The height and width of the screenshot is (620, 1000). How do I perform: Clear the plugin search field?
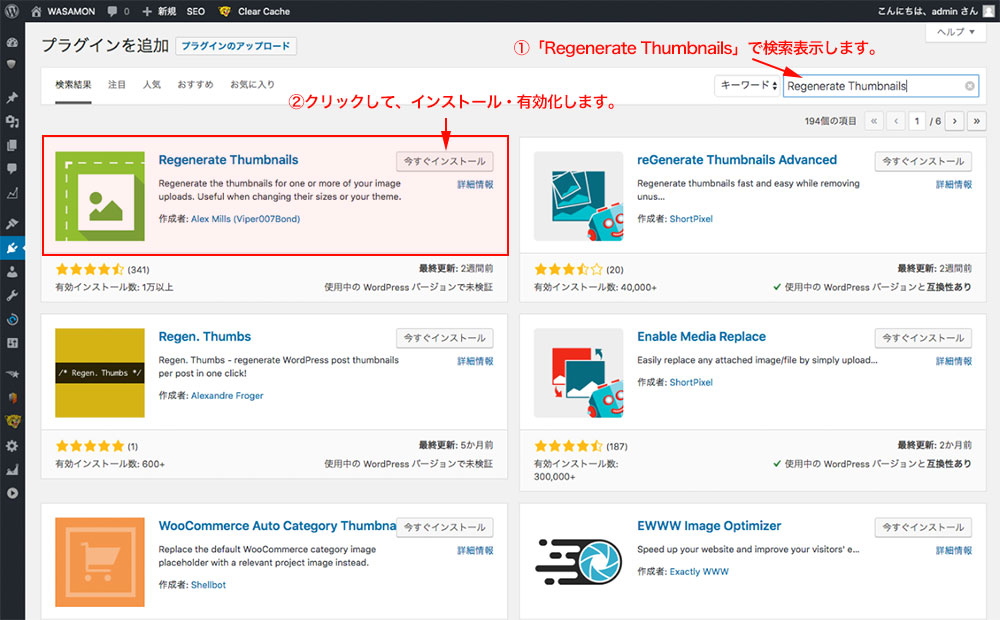point(969,86)
